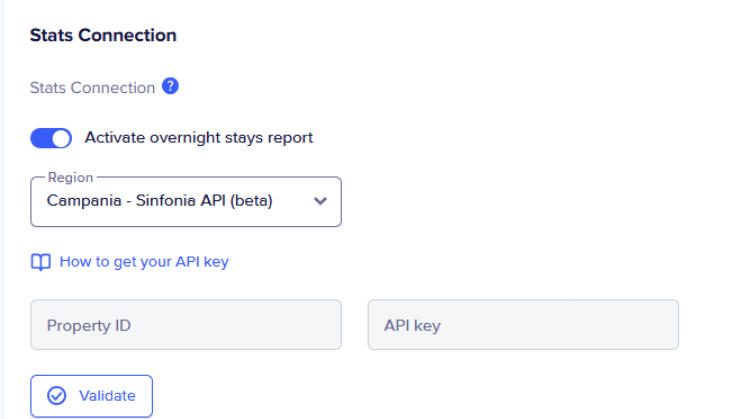Click the bold 'Stats Connection' heading
The width and height of the screenshot is (752, 419).
click(103, 35)
